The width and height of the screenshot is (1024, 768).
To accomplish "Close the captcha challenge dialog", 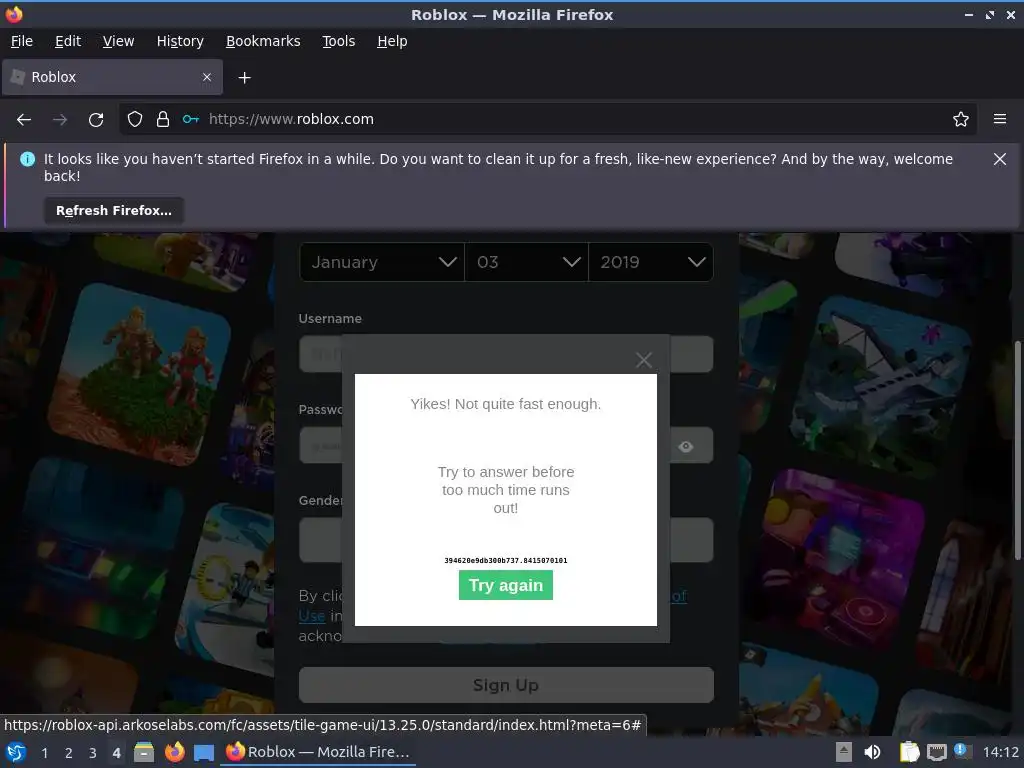I will tap(644, 360).
